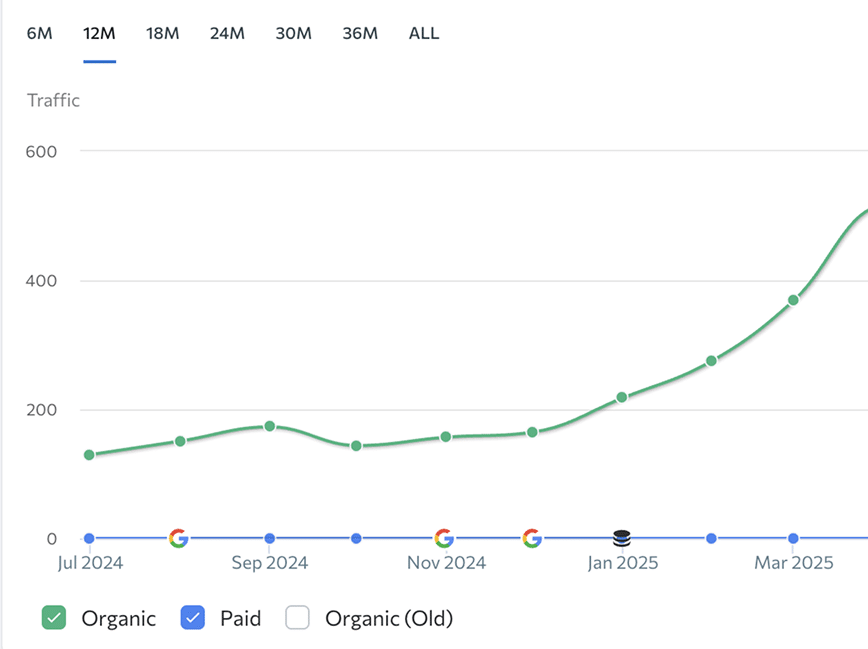This screenshot has height=649, width=868.
Task: Switch to the 6M time range tab
Action: point(39,33)
